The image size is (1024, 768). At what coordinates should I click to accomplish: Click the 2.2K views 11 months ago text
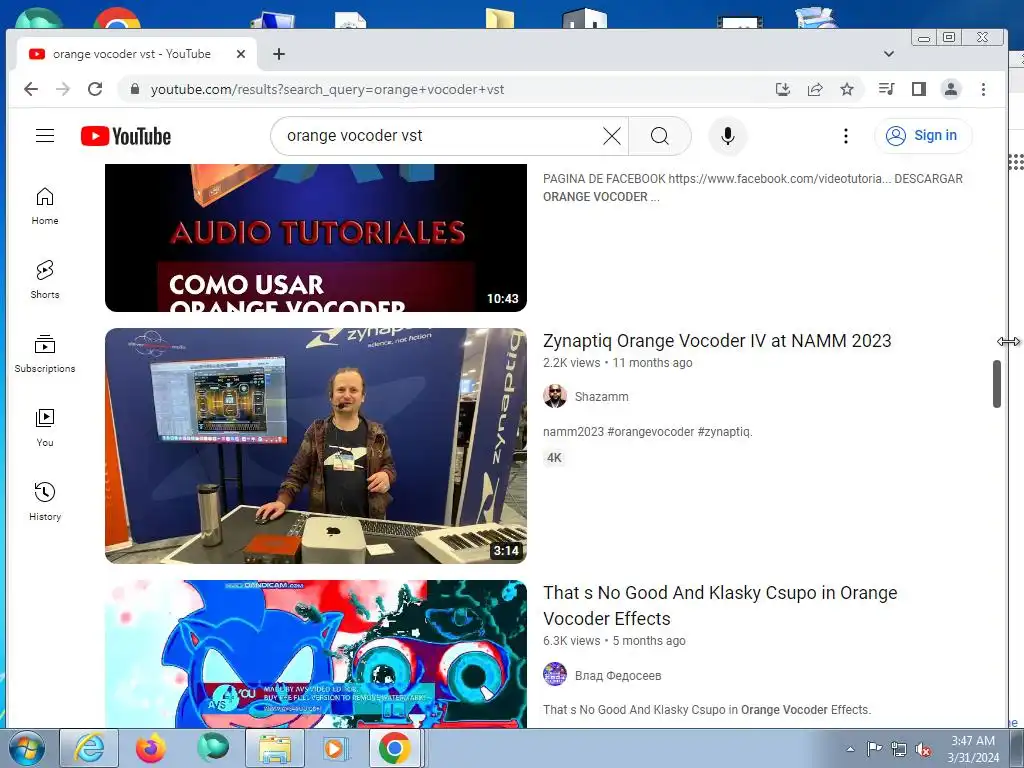[x=617, y=362]
